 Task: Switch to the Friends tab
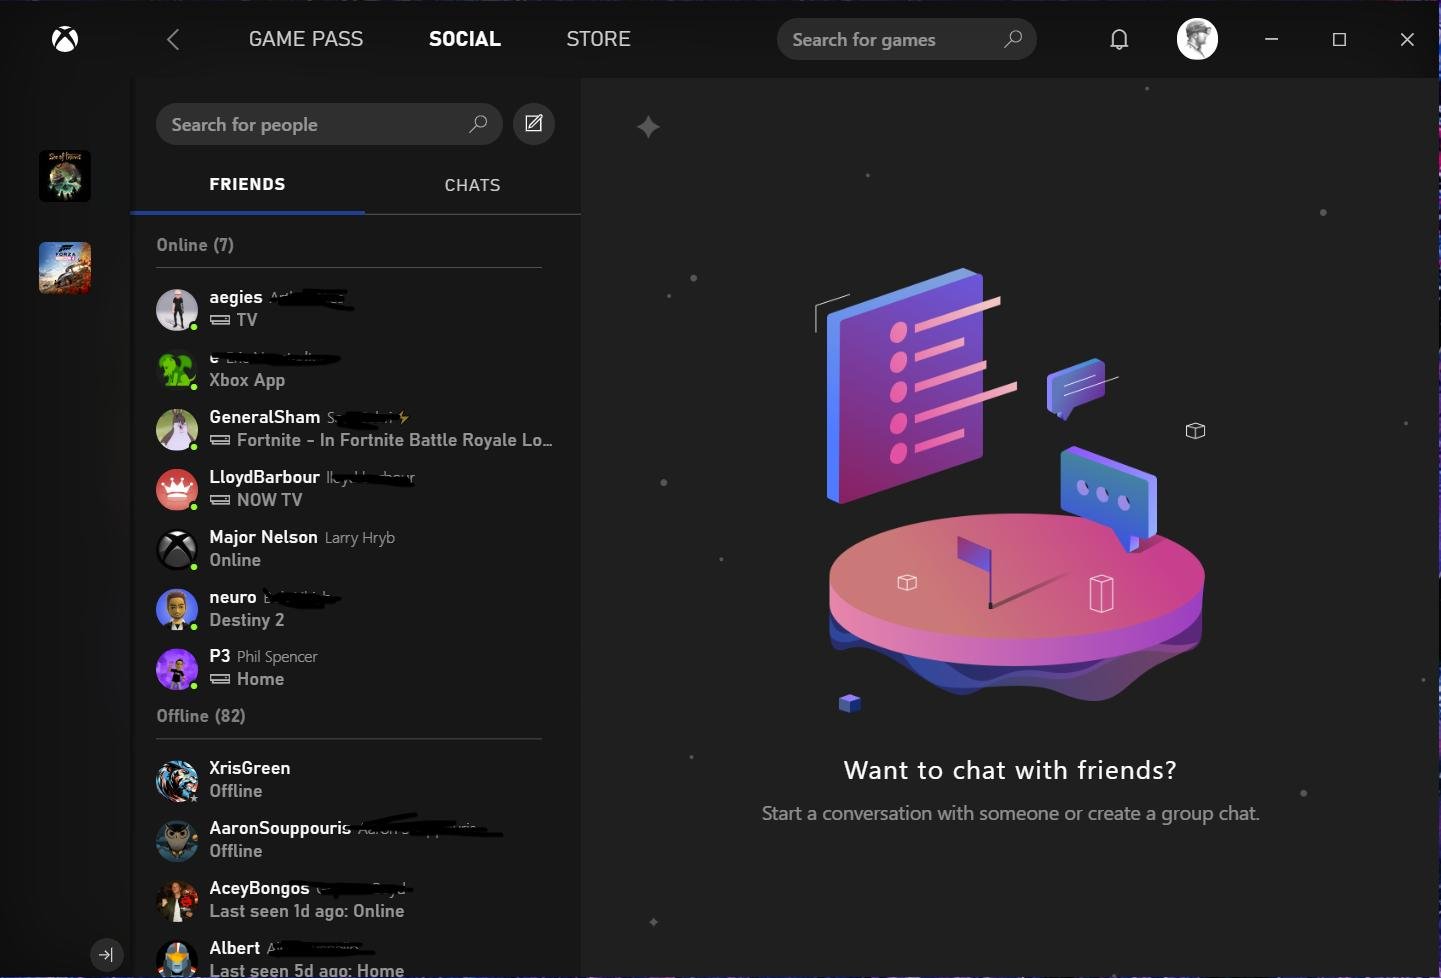coord(247,184)
